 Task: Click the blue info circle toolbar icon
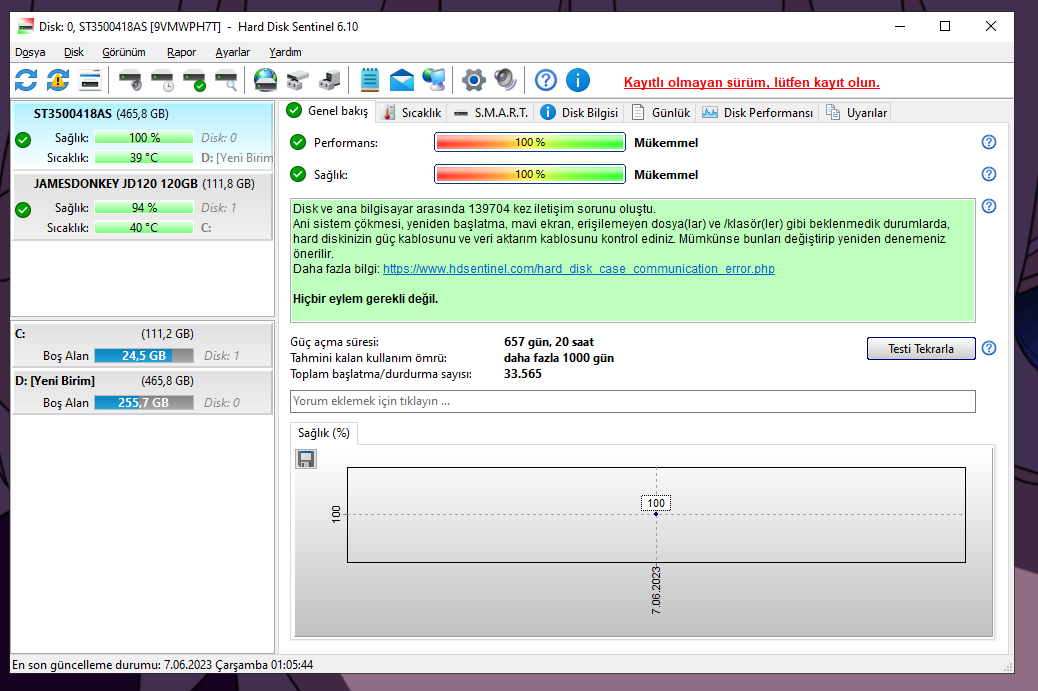point(577,81)
